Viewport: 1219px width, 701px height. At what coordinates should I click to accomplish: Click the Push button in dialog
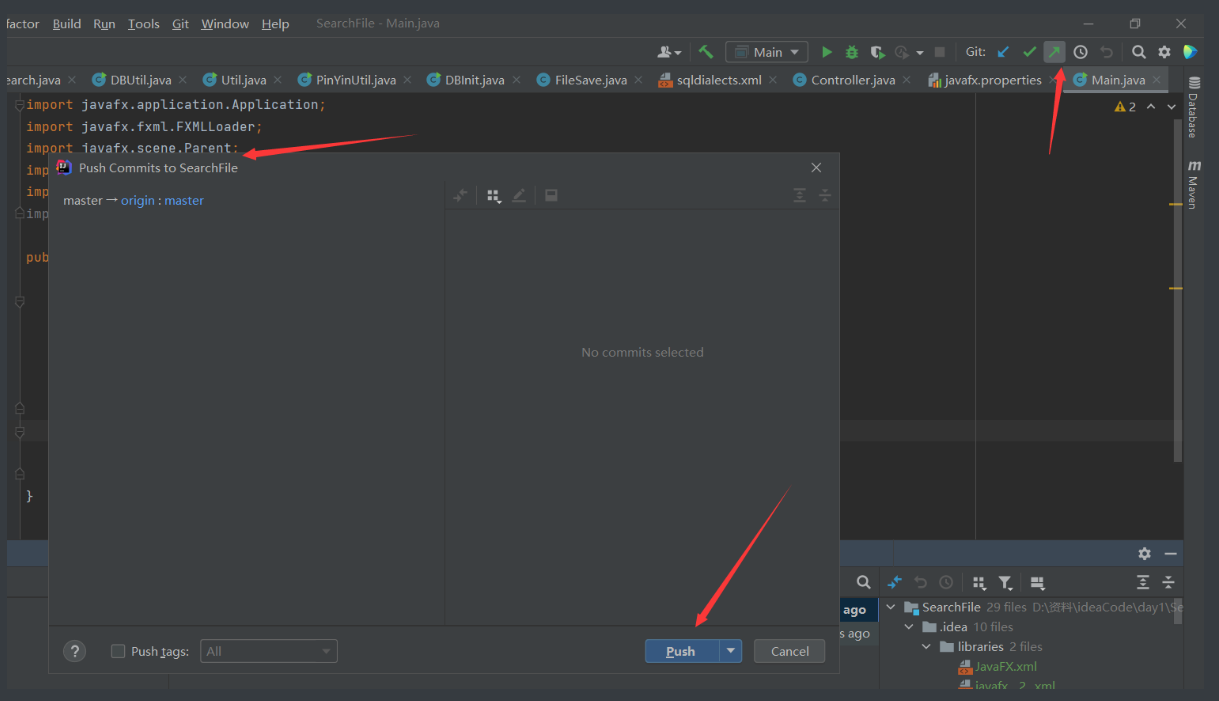[682, 651]
